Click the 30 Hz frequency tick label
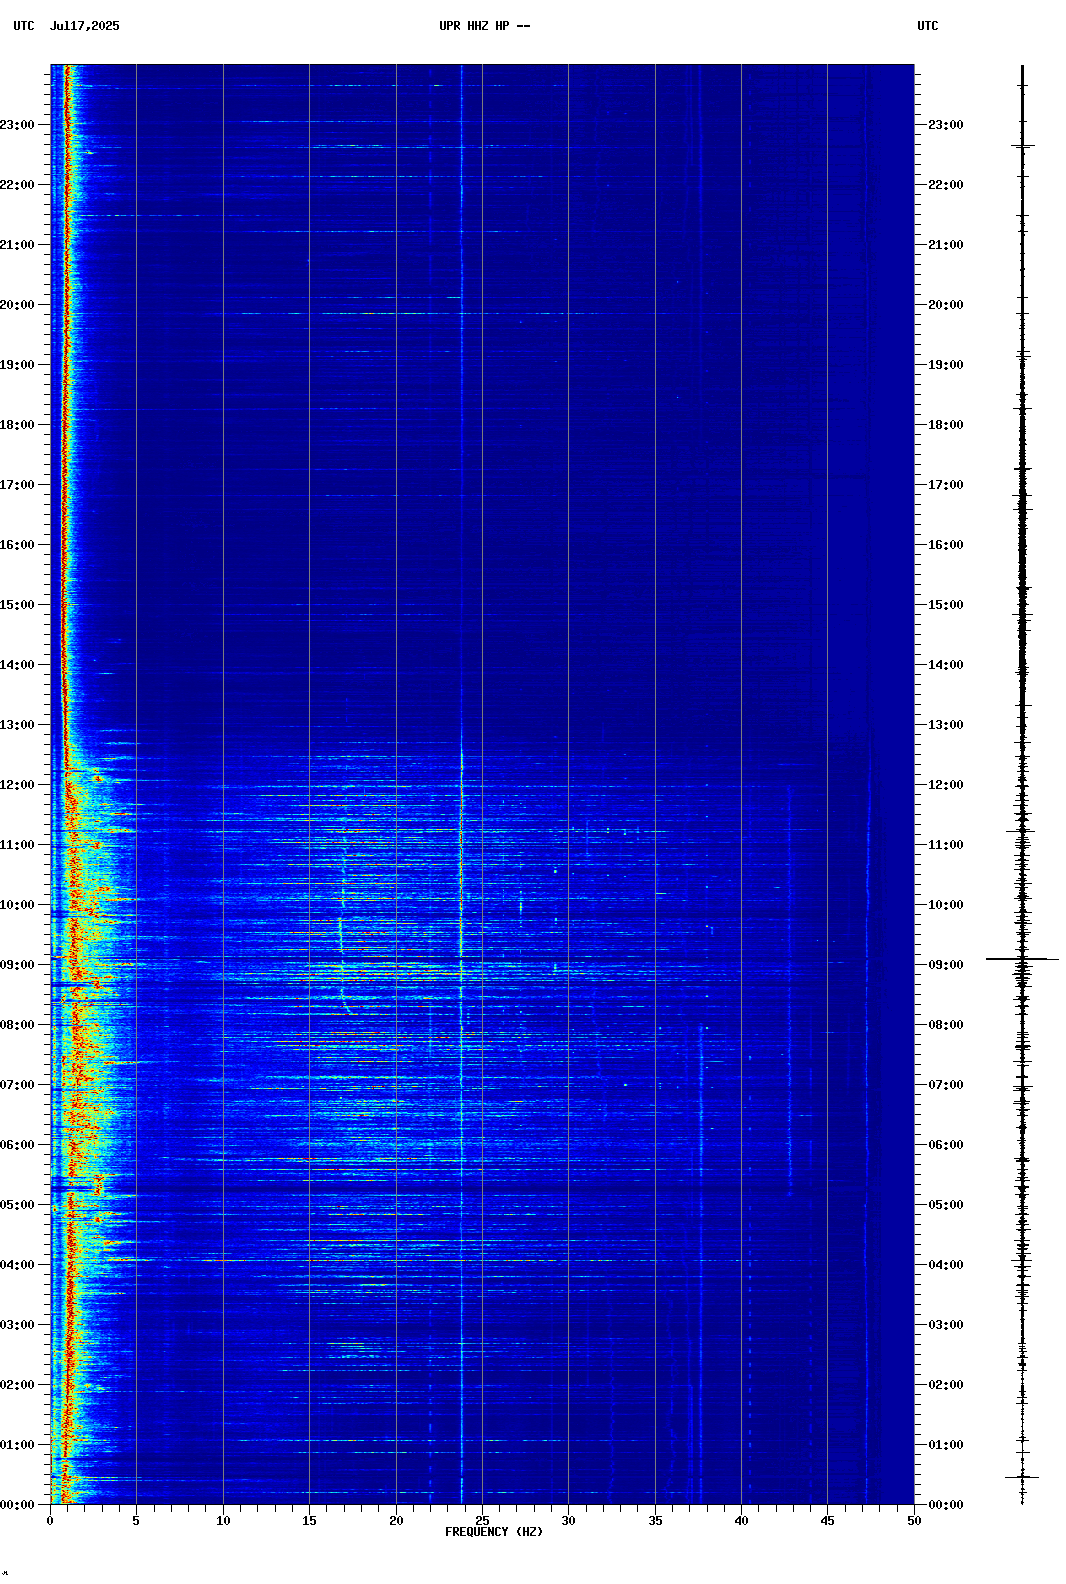The image size is (1066, 1584). 568,1521
